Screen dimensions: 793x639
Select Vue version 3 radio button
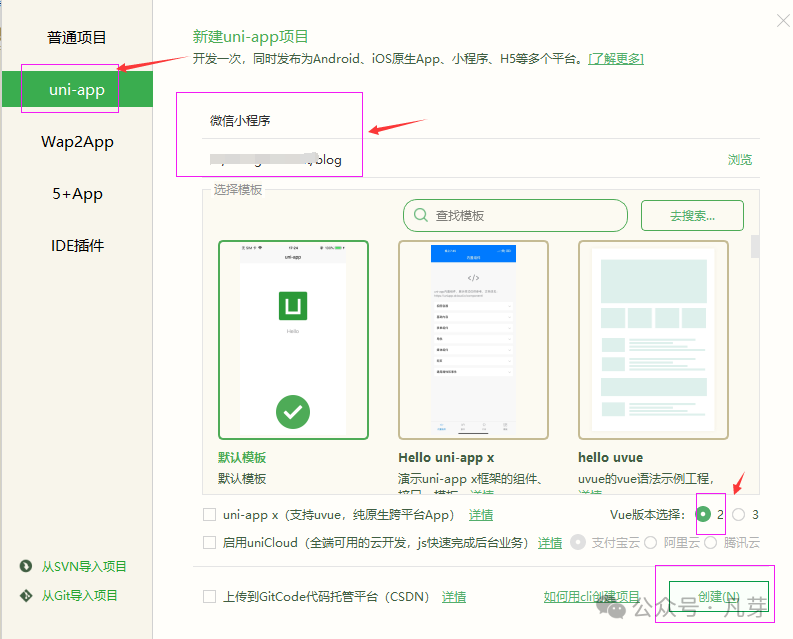pos(738,515)
